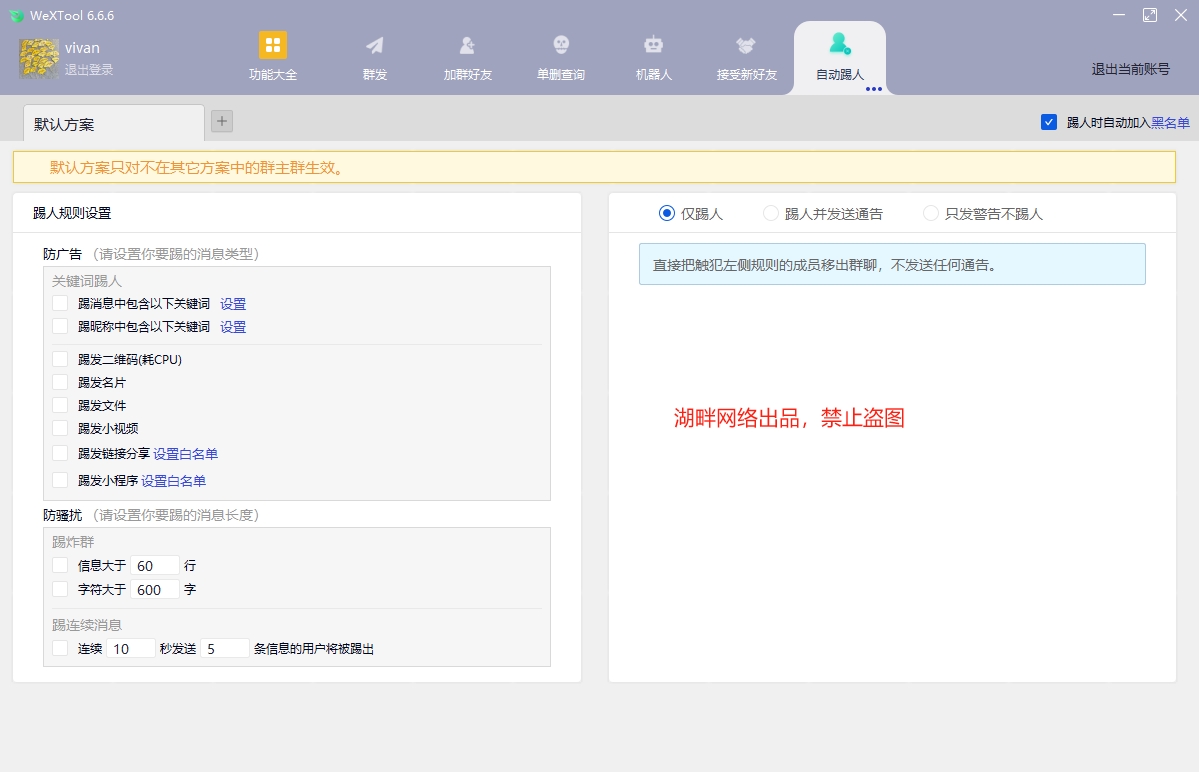Check 踢消息中包含以下关键词 option
This screenshot has width=1199, height=772.
click(x=60, y=303)
